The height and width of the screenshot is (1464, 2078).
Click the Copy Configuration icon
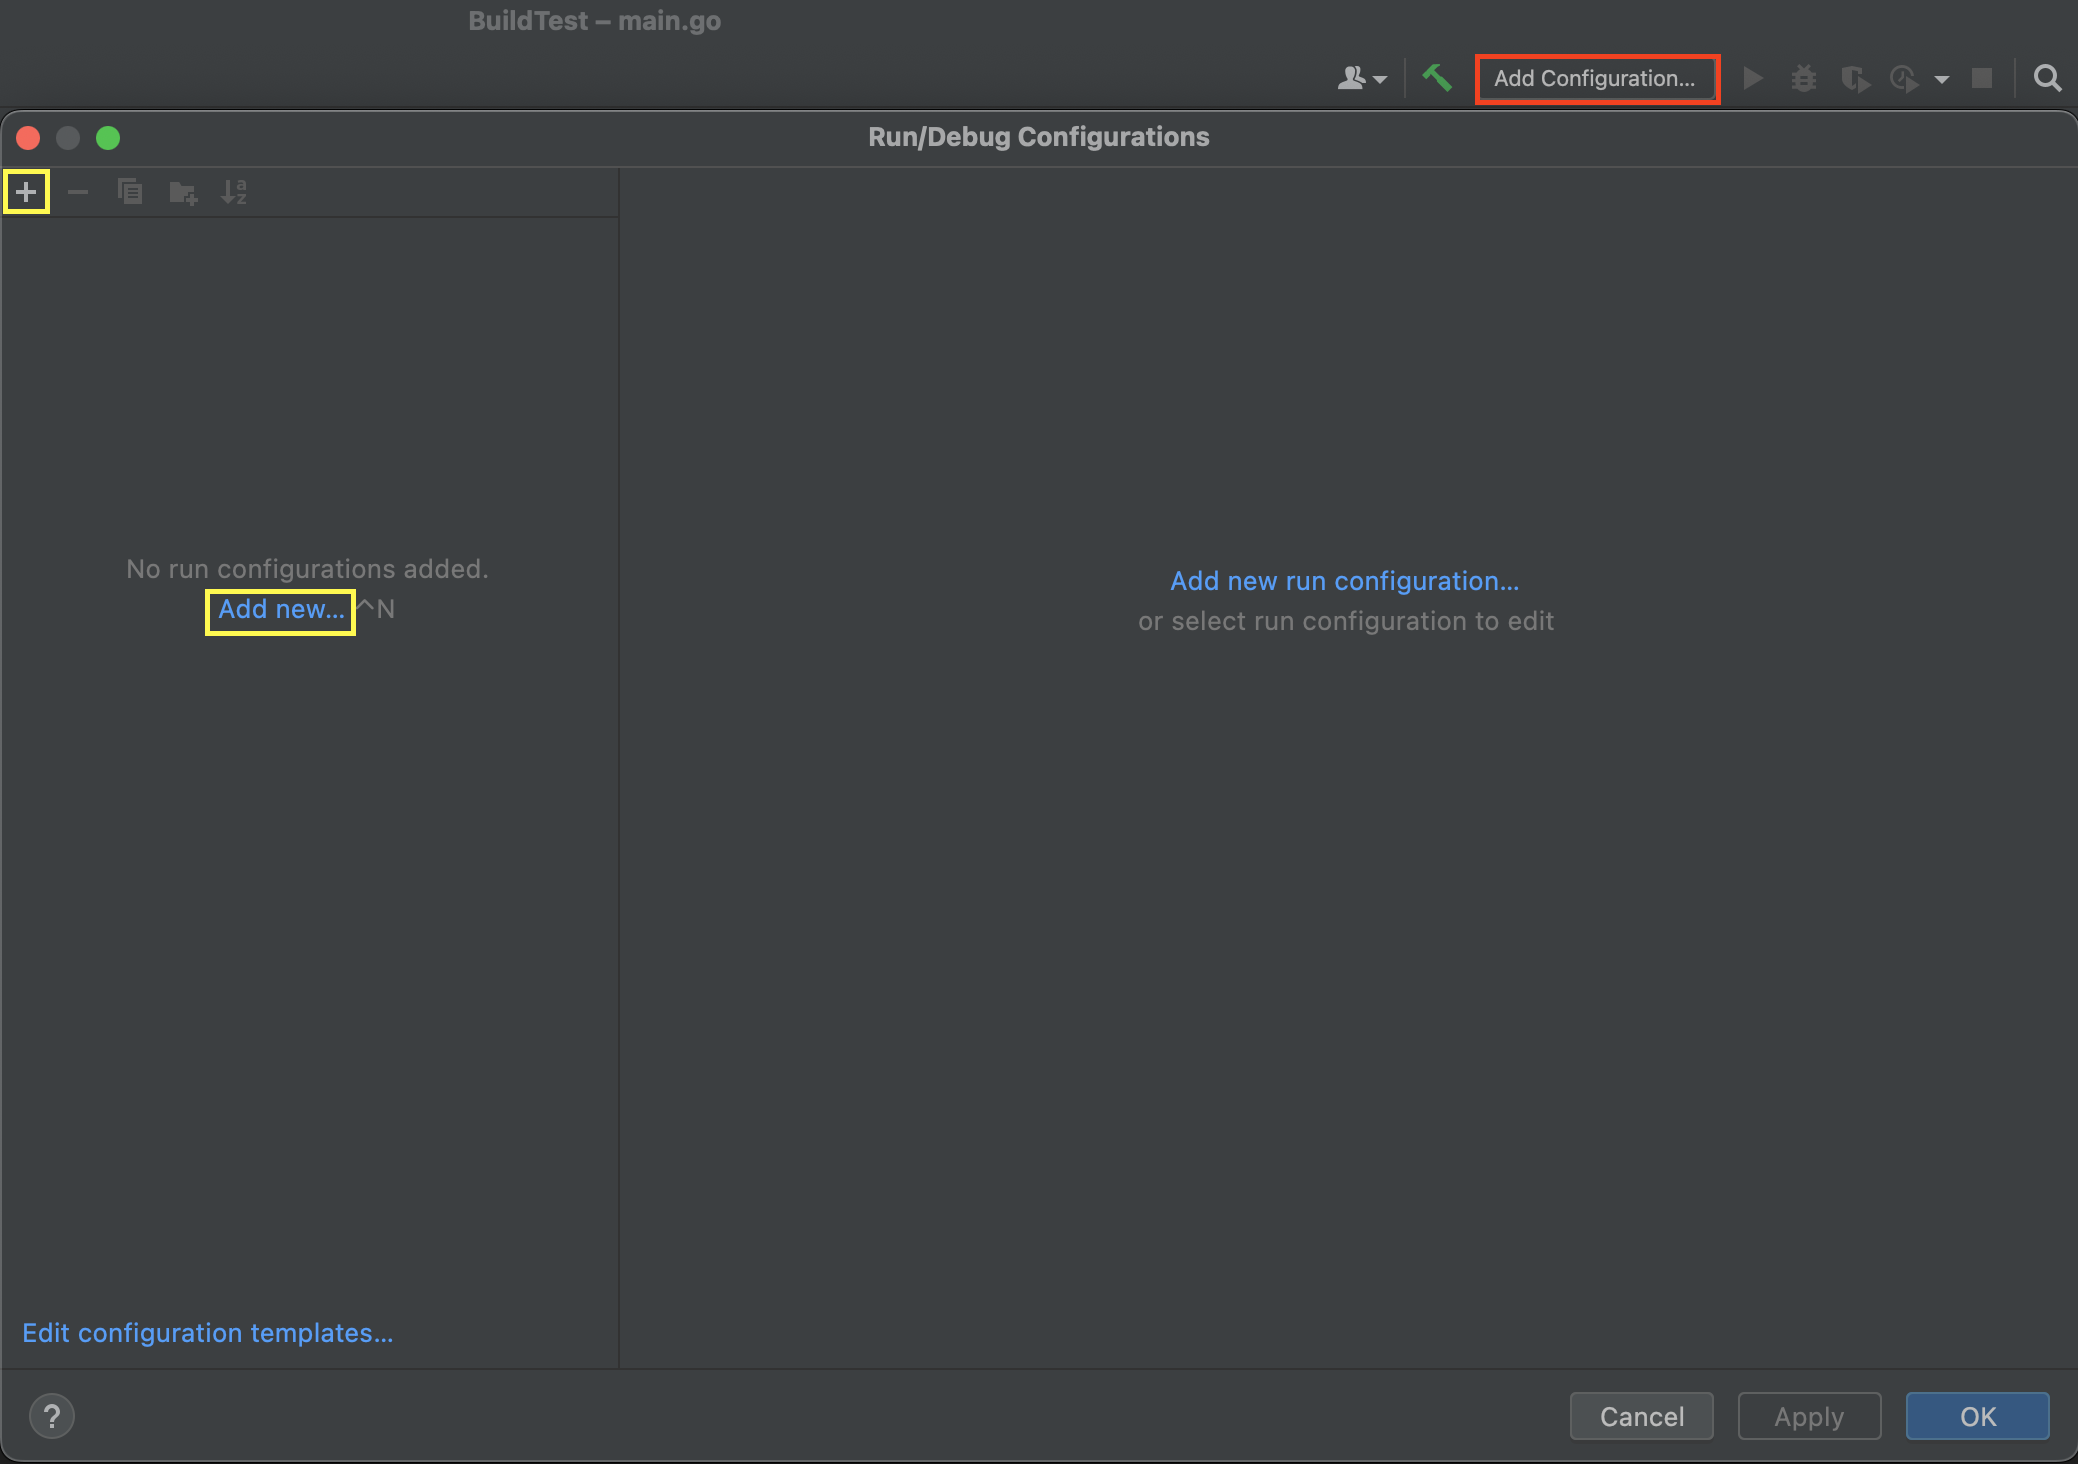pyautogui.click(x=130, y=192)
